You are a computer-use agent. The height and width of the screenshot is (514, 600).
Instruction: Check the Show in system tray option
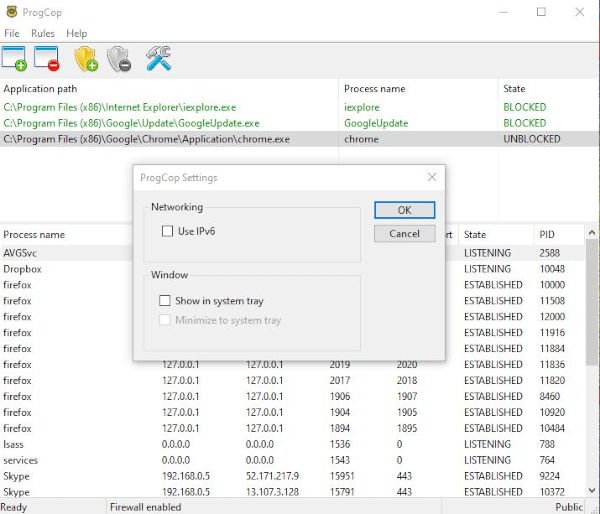pyautogui.click(x=166, y=300)
